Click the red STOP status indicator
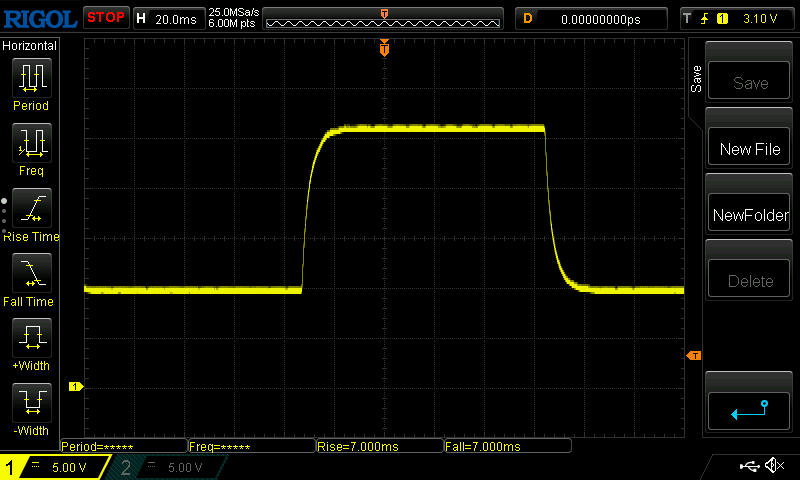This screenshot has height=480, width=800. [x=106, y=18]
